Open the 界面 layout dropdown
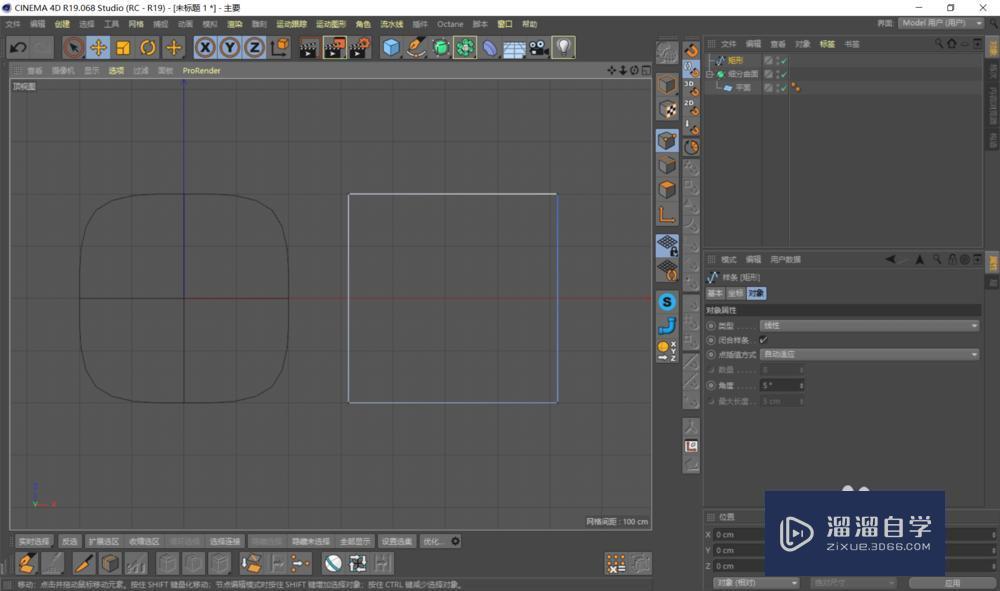This screenshot has width=1000, height=591. [940, 23]
